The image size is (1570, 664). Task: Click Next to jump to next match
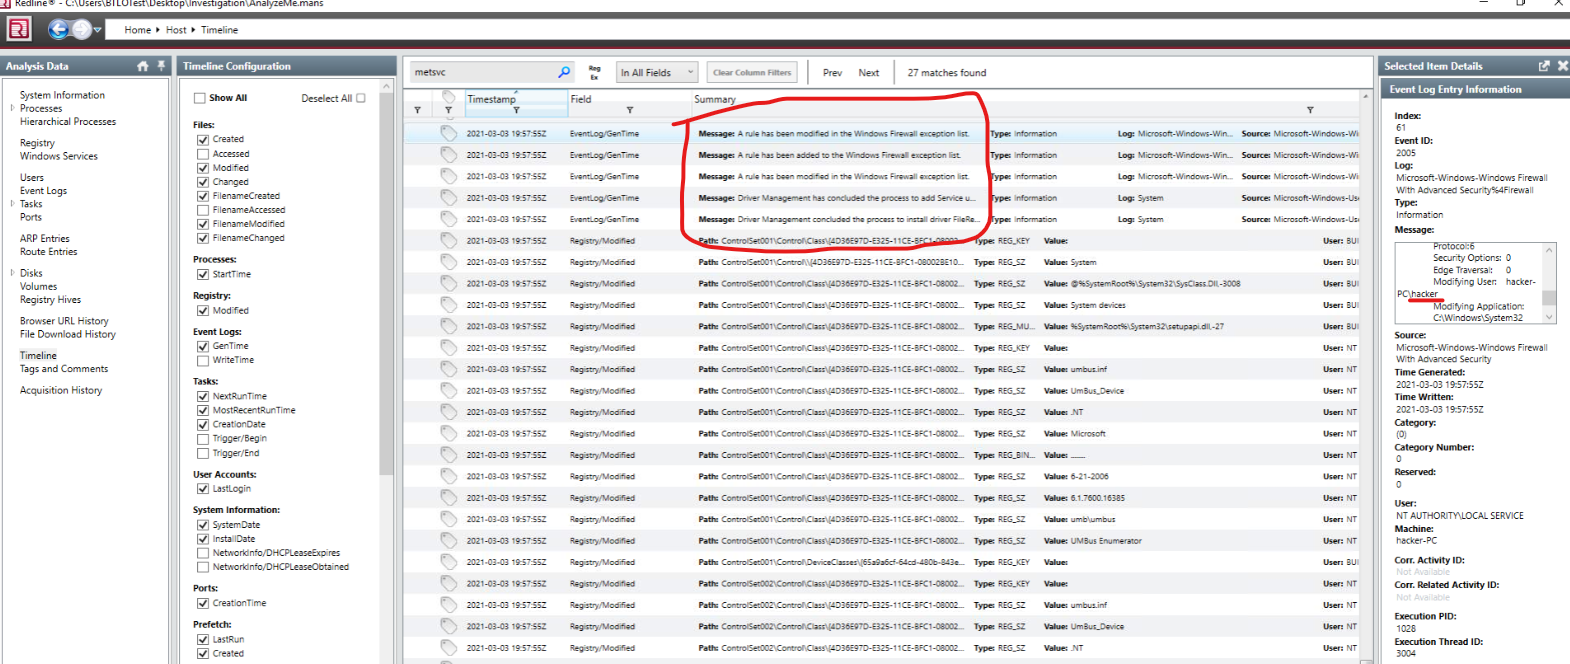pos(868,72)
